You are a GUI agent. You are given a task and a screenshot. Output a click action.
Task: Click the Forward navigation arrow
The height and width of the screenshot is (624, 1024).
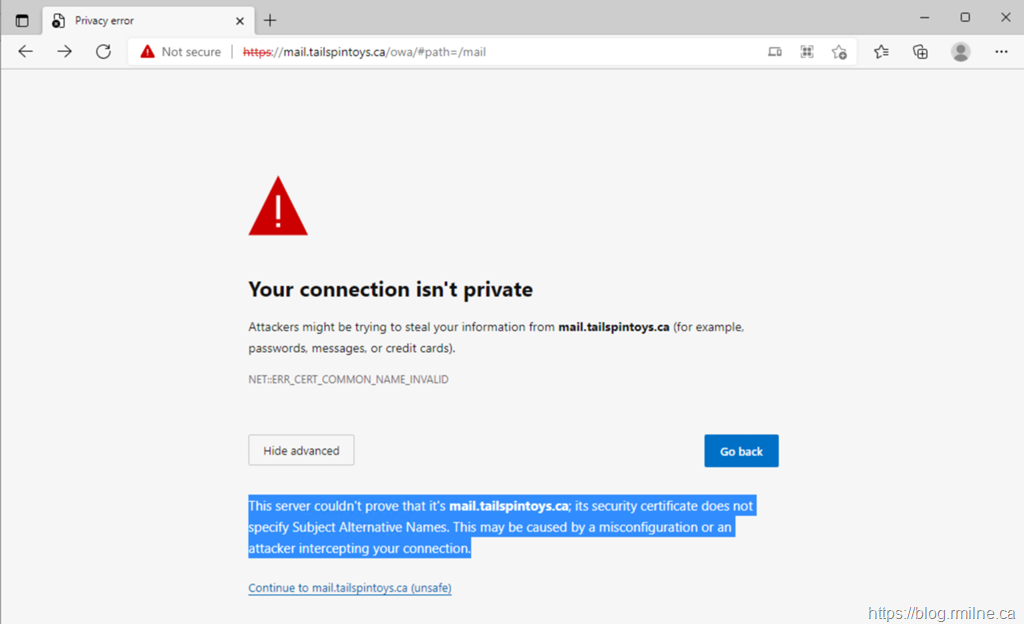65,52
